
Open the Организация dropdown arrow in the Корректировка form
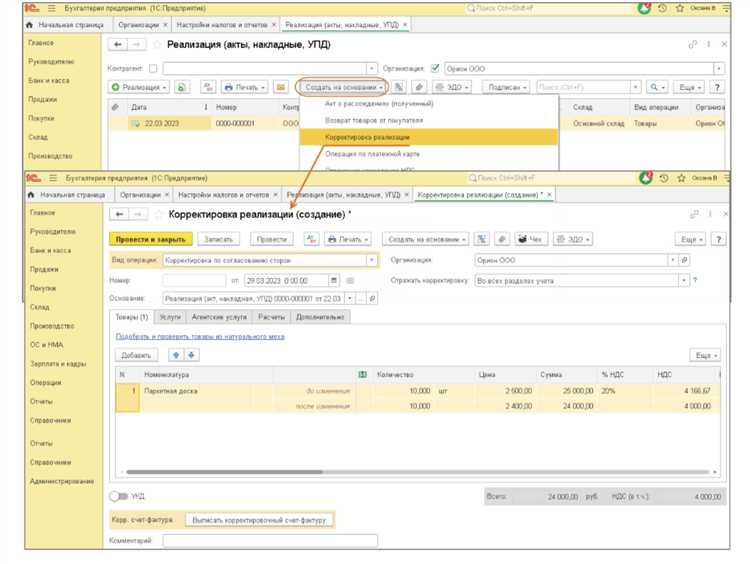[673, 260]
